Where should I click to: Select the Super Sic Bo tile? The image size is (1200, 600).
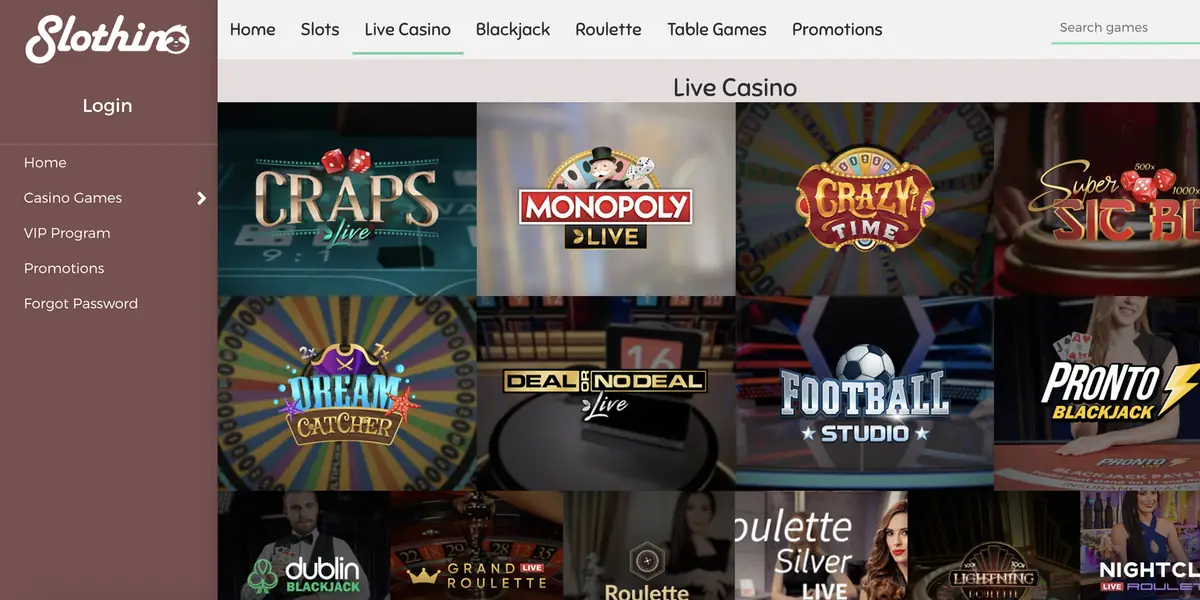1097,199
